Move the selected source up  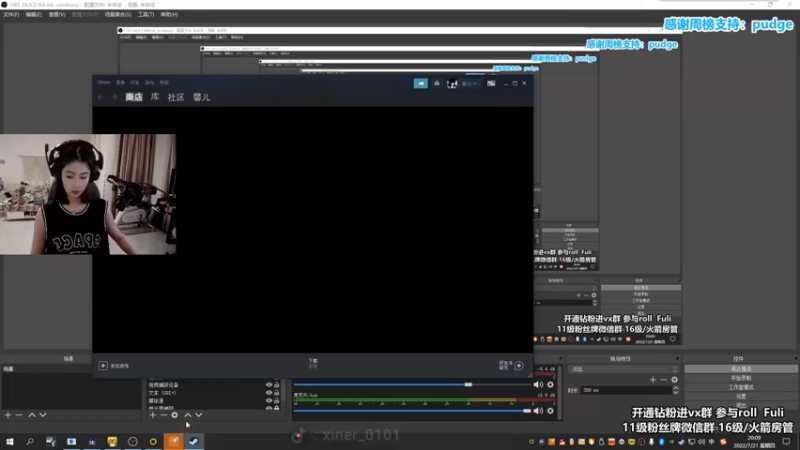click(188, 415)
